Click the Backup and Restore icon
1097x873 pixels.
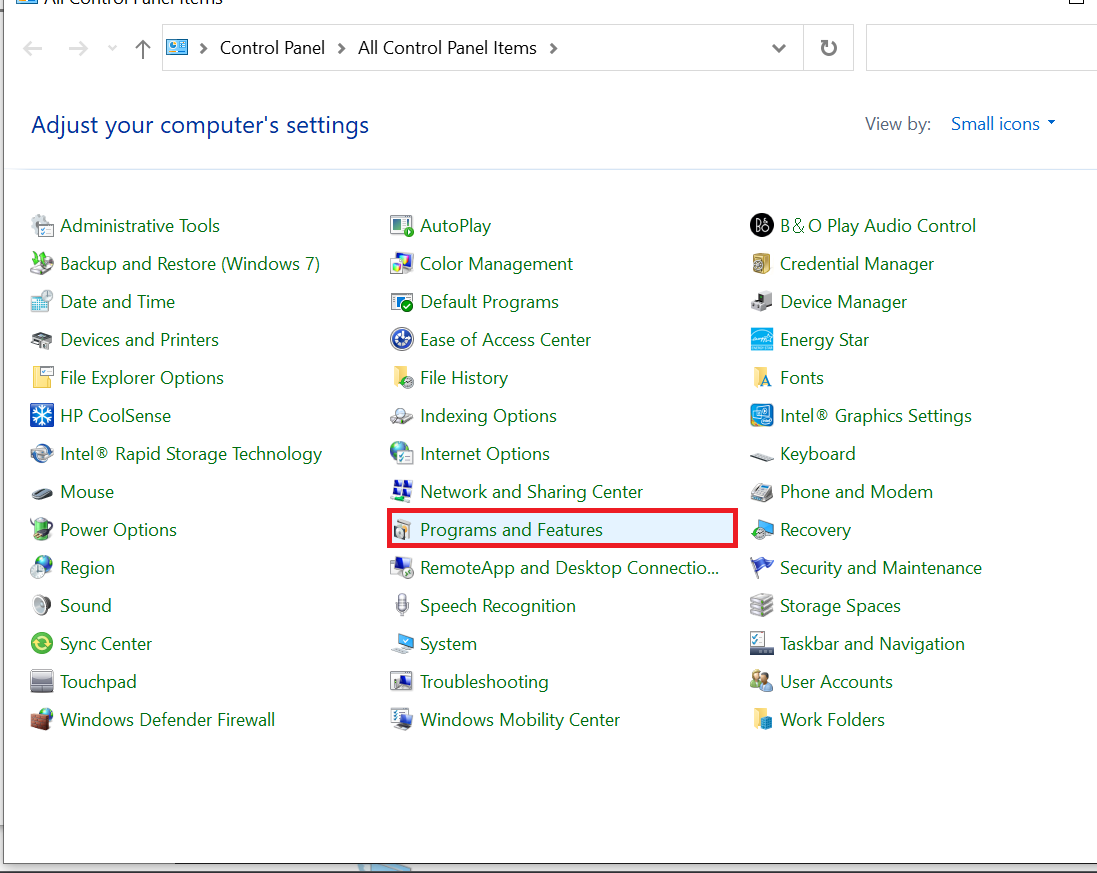tap(42, 264)
